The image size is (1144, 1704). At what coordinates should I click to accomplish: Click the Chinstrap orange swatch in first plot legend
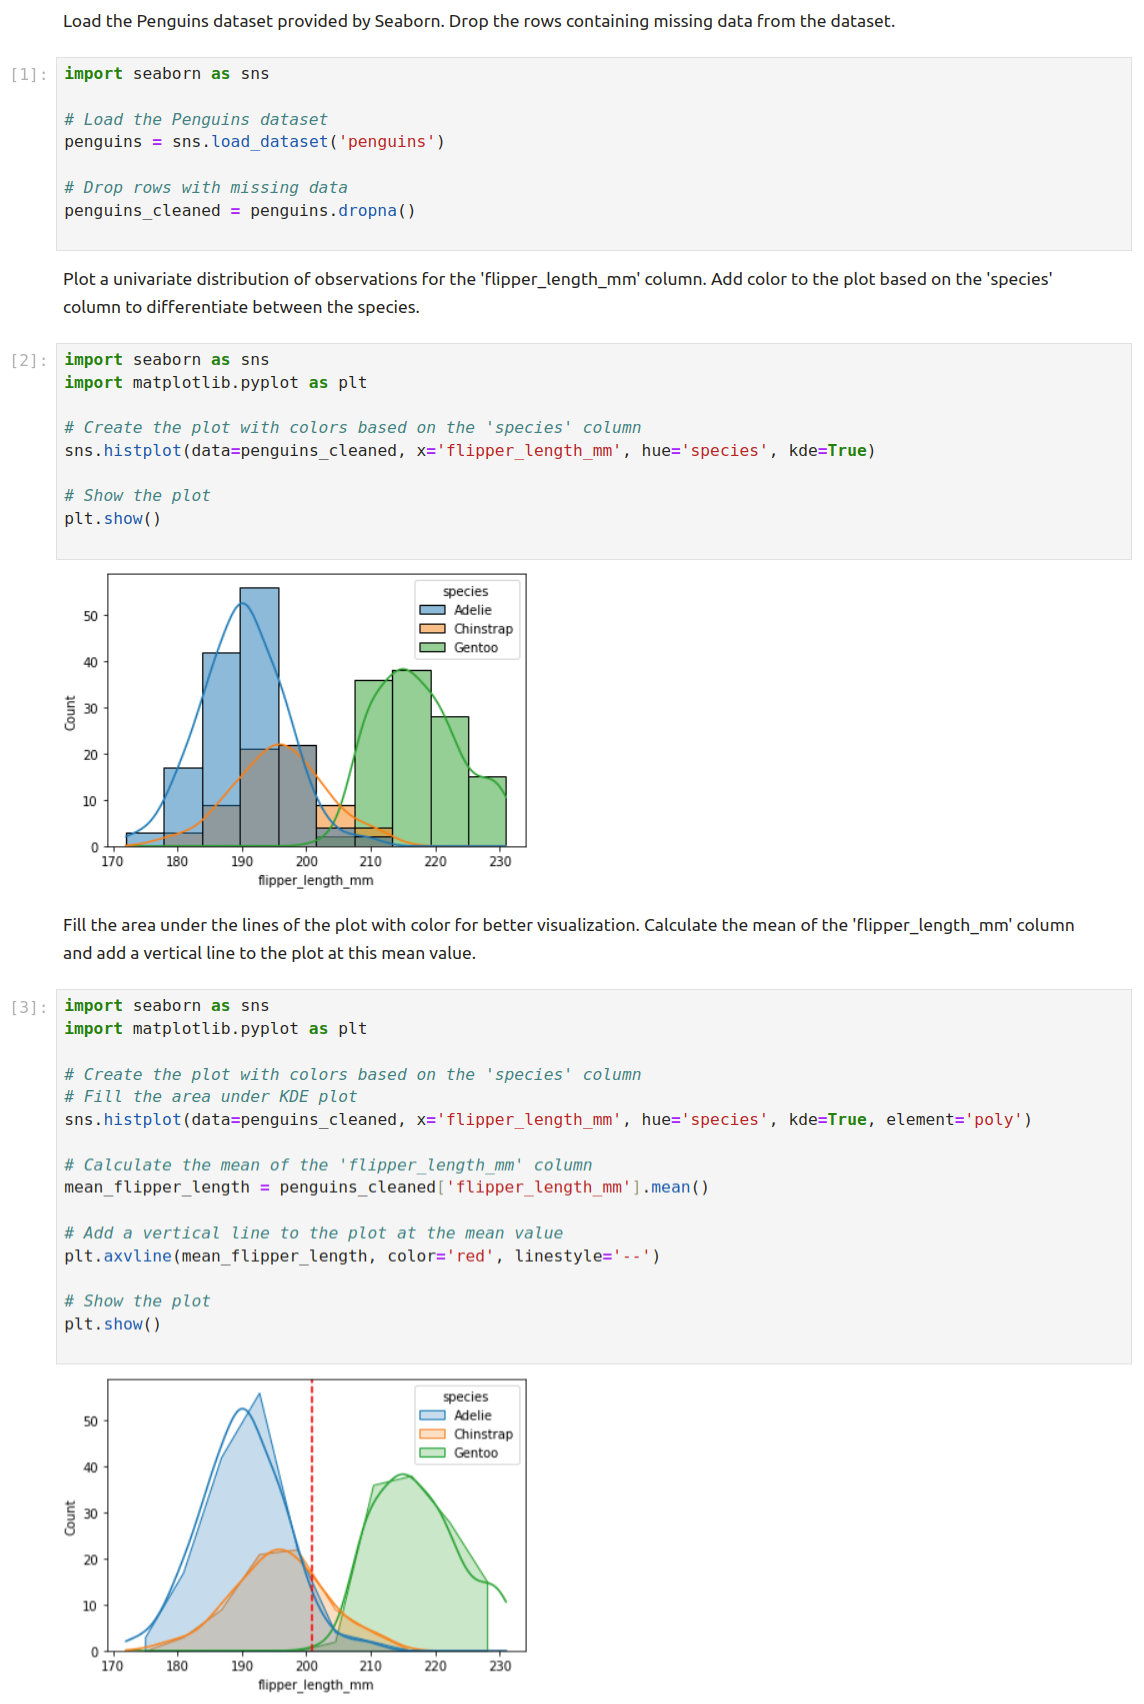(432, 629)
